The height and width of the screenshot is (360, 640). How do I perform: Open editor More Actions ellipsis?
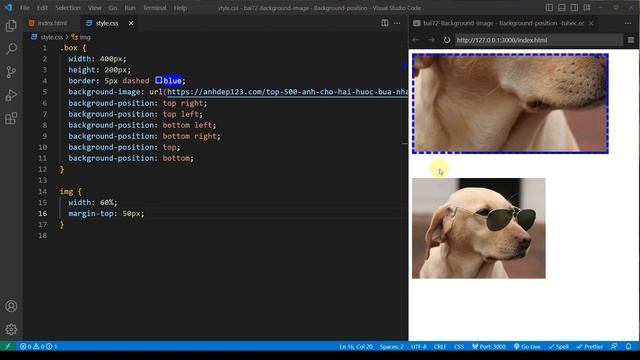click(397, 23)
